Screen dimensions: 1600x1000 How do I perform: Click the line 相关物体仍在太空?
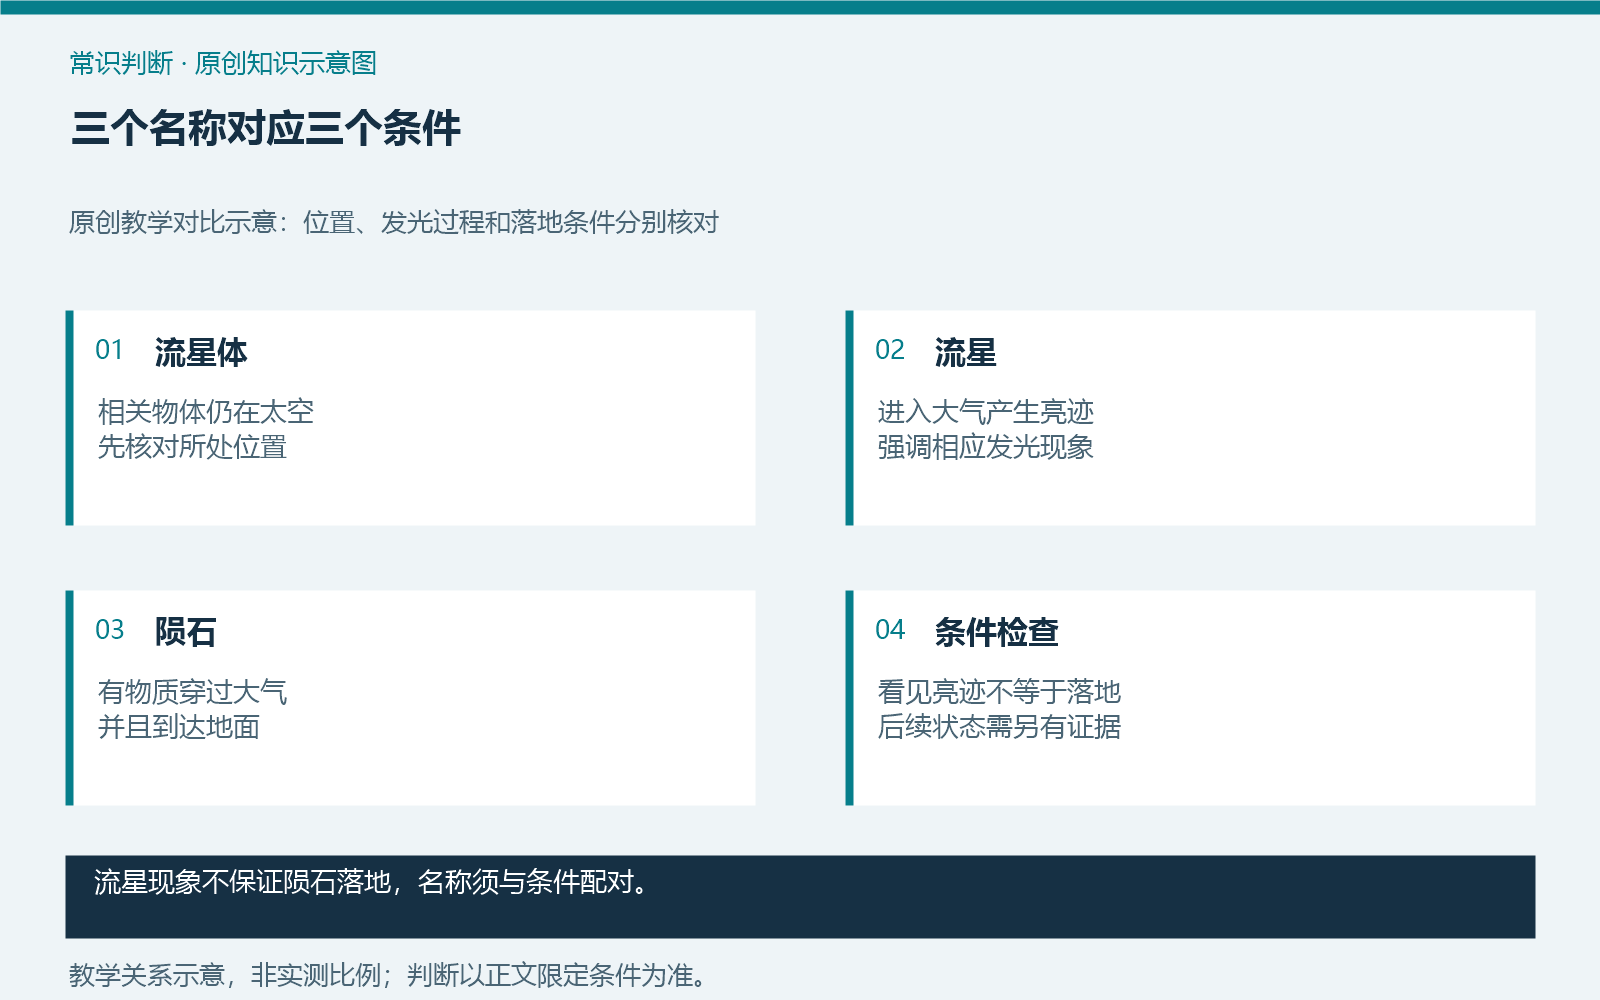[206, 411]
